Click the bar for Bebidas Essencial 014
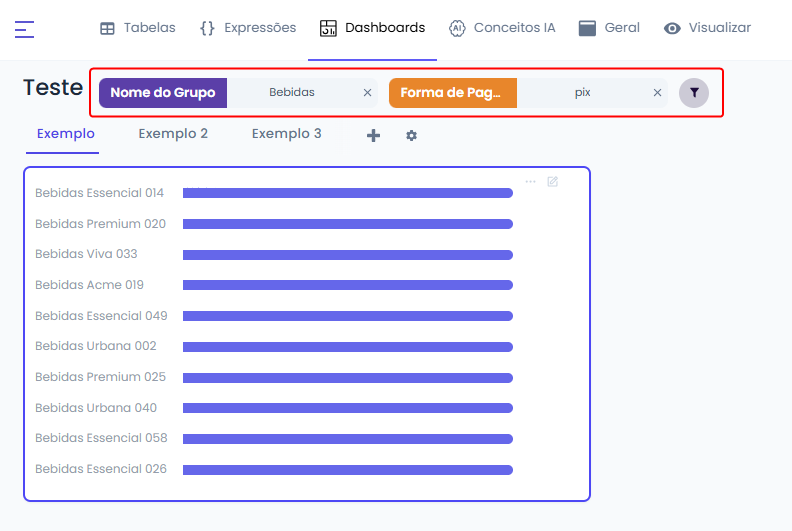The image size is (792, 531). (348, 193)
